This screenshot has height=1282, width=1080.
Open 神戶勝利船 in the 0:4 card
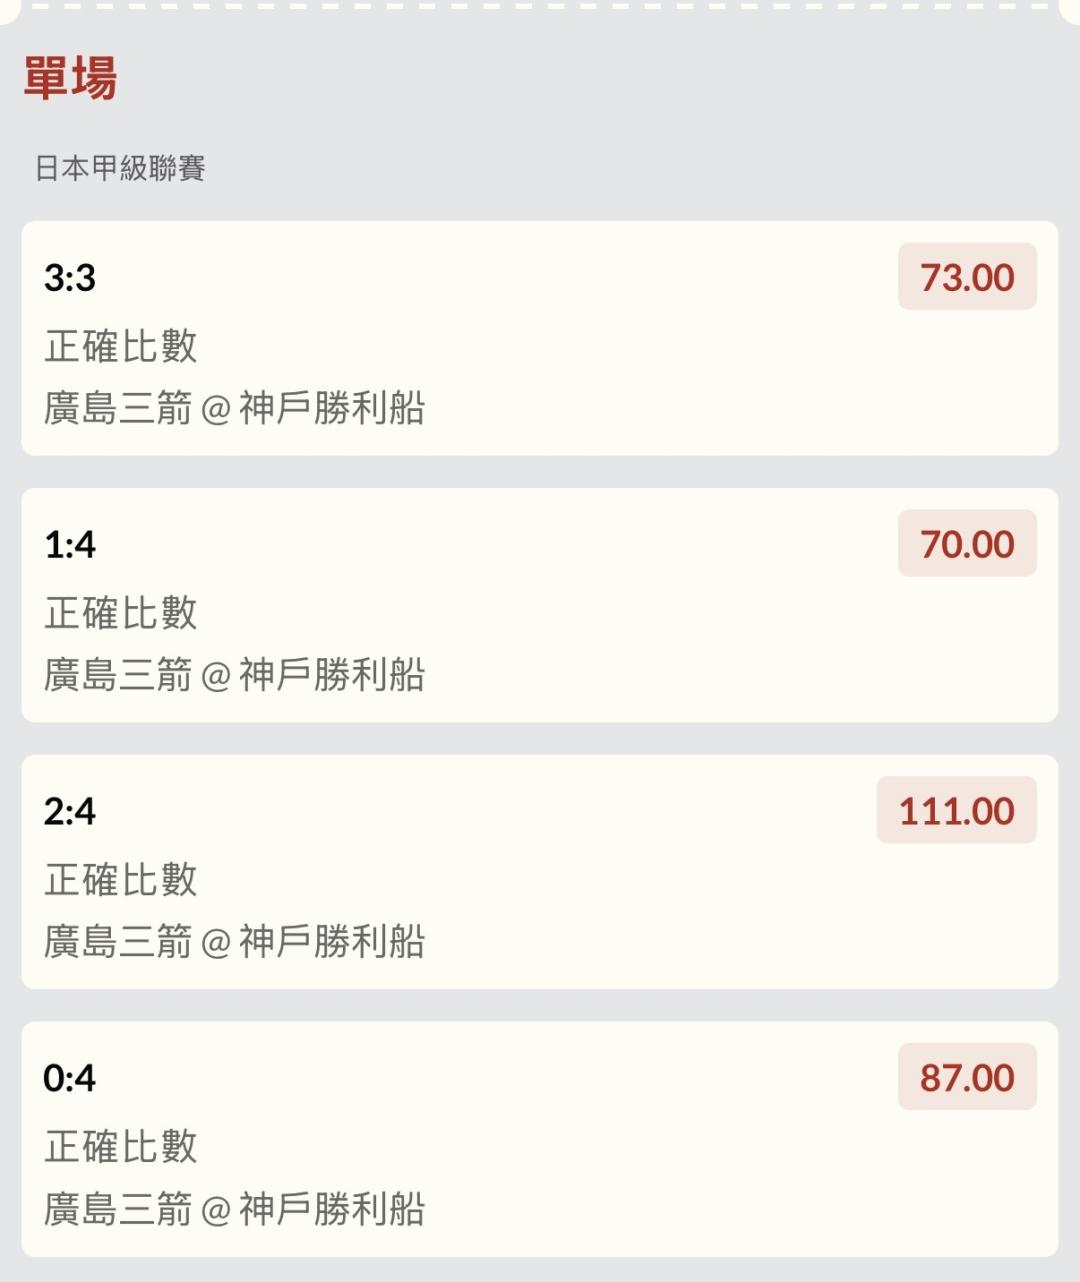point(332,1209)
